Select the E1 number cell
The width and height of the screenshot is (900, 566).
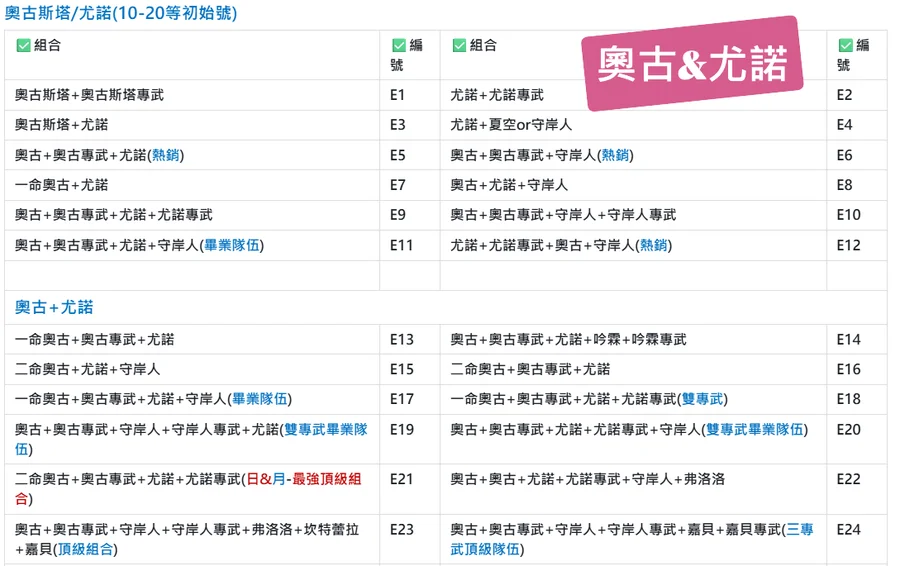(x=397, y=95)
